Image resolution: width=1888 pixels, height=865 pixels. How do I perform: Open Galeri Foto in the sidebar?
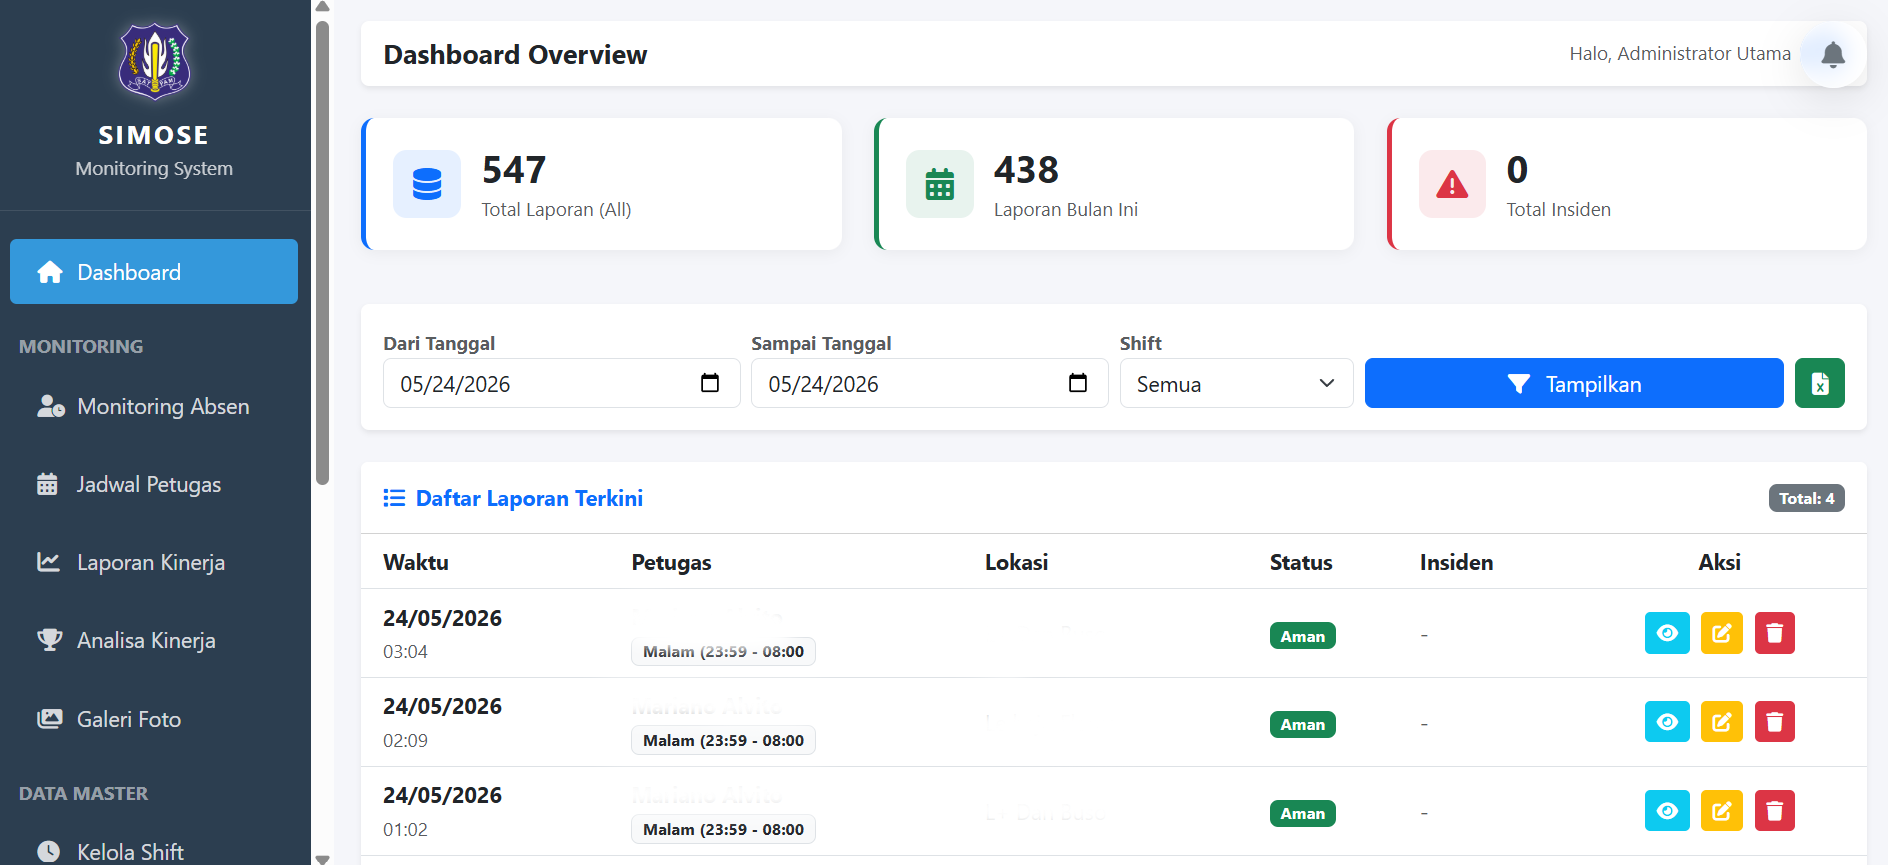[154, 719]
